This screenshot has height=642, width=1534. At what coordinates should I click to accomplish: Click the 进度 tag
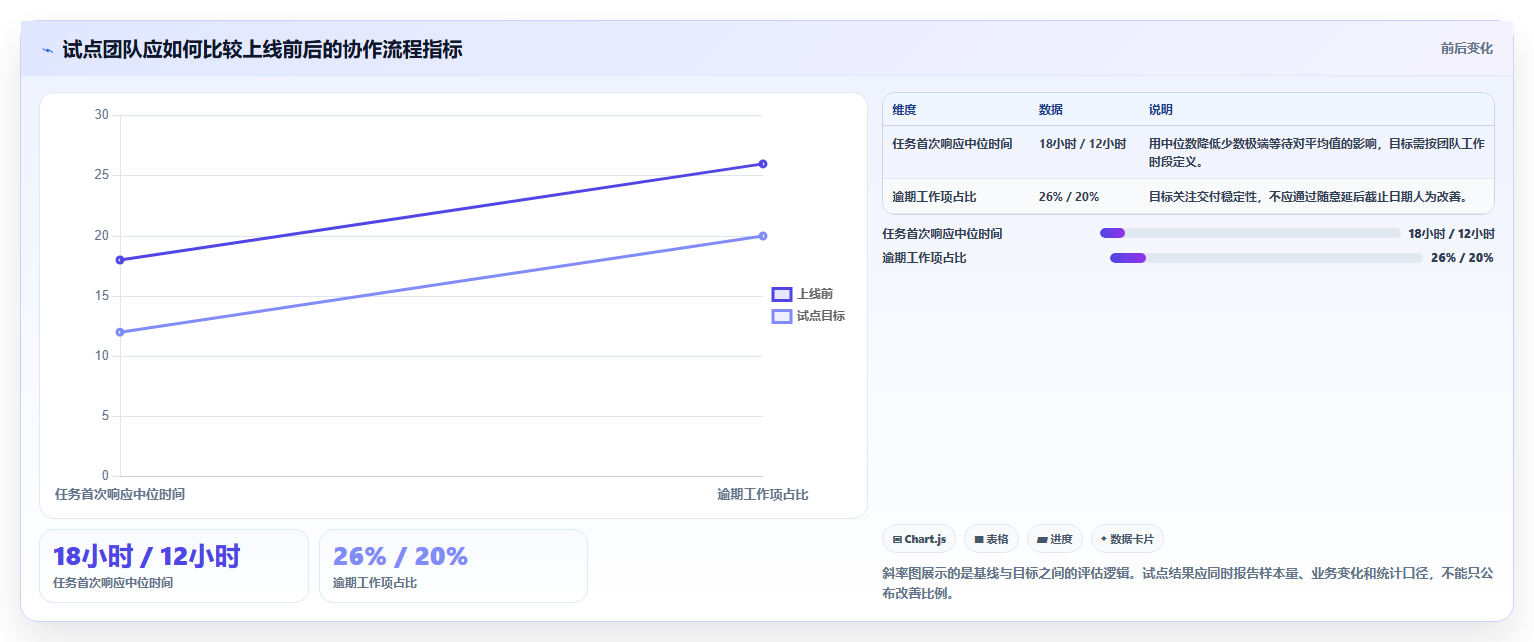[x=1054, y=539]
